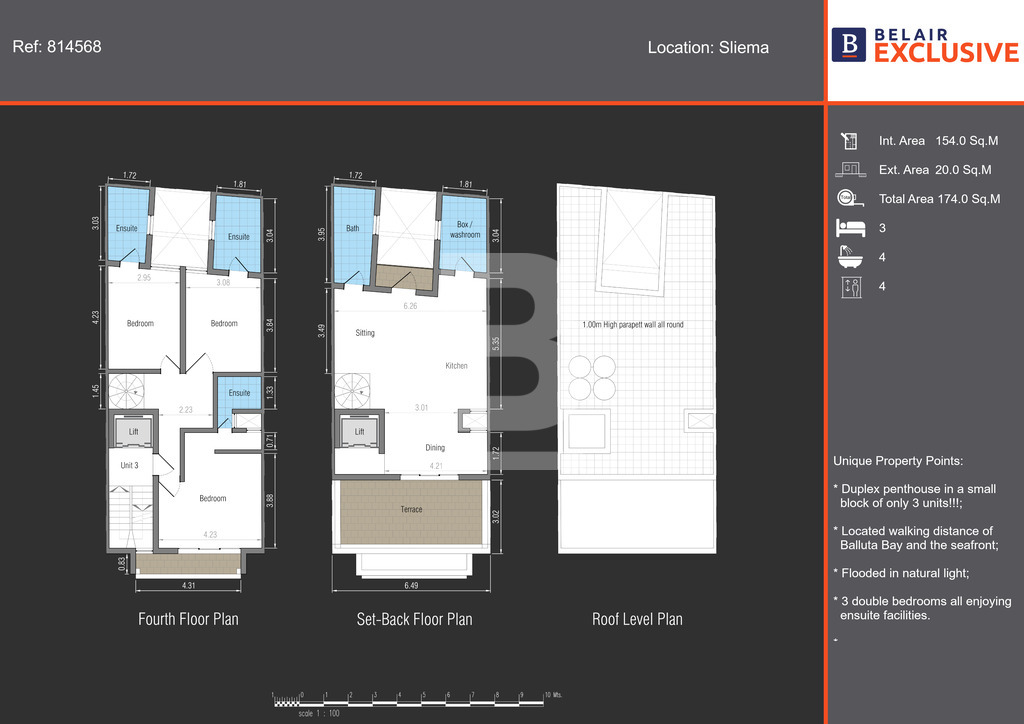Viewport: 1024px width, 724px height.
Task: Click the Kitchen label in the floor plan
Action: [456, 366]
